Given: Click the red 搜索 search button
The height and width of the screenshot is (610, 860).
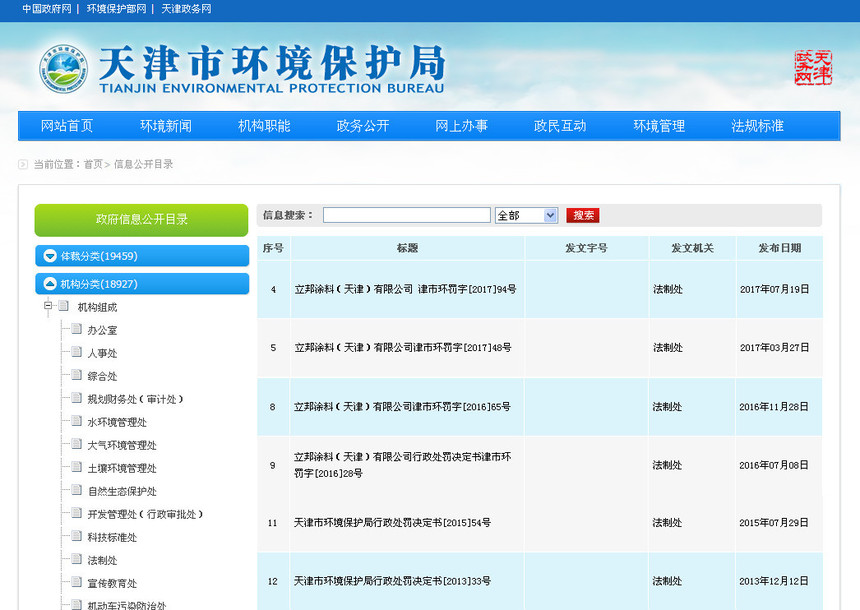Looking at the screenshot, I should point(582,215).
